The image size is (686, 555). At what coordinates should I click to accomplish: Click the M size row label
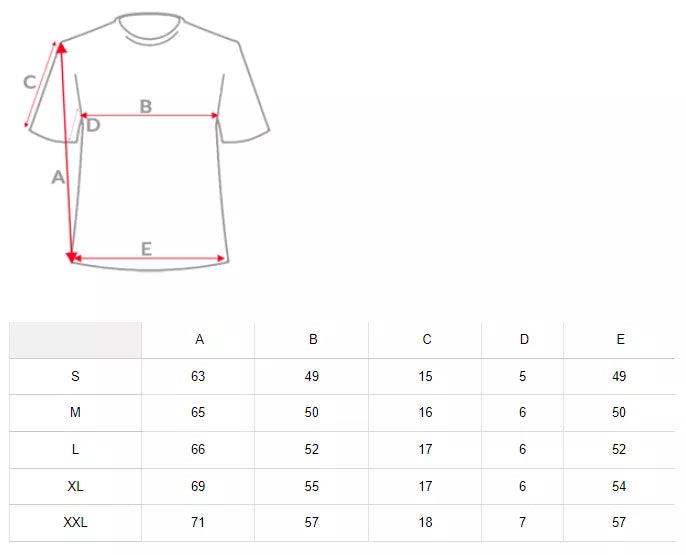click(75, 413)
